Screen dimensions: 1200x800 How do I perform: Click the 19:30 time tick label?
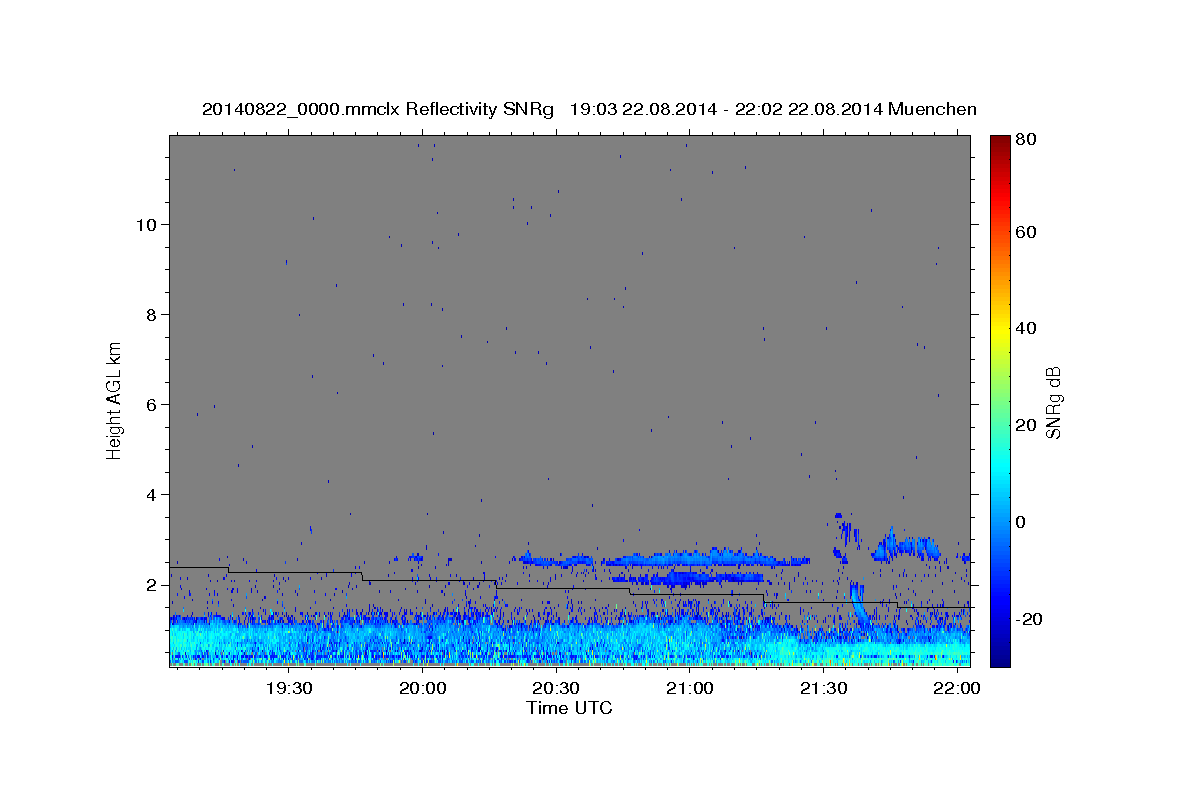point(289,689)
